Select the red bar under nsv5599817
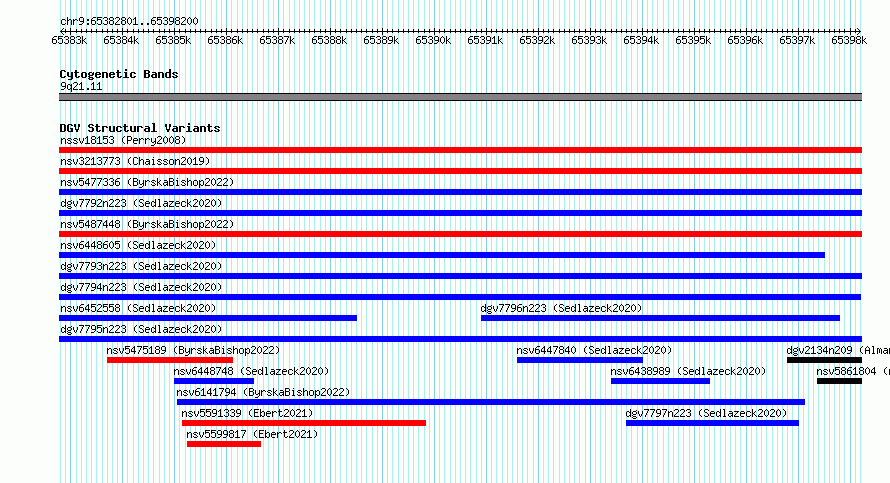Screen dimensions: 890x483 224,444
